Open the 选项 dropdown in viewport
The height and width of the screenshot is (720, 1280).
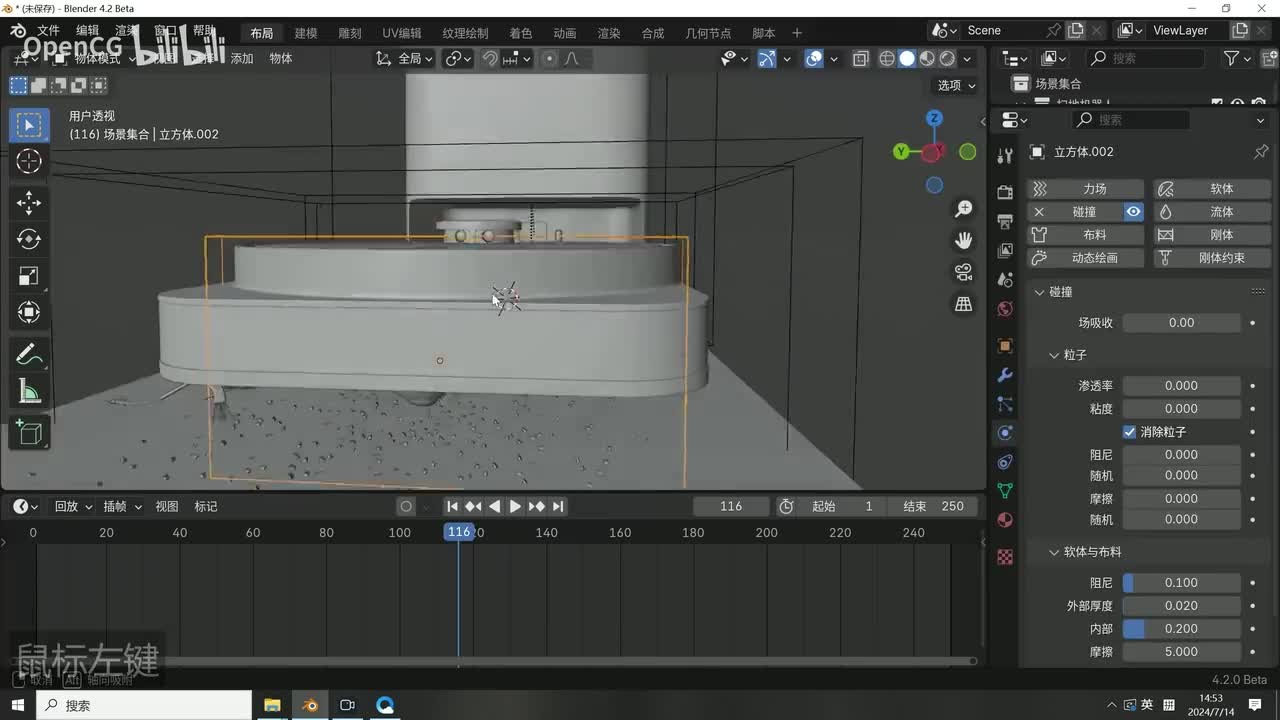point(956,85)
